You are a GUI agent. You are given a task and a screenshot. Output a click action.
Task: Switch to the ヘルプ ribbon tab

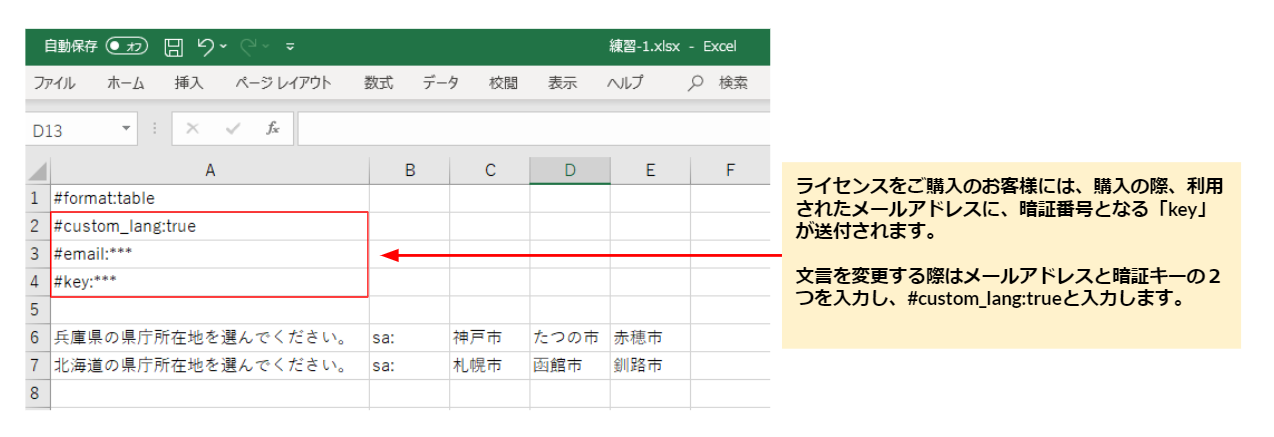point(625,83)
